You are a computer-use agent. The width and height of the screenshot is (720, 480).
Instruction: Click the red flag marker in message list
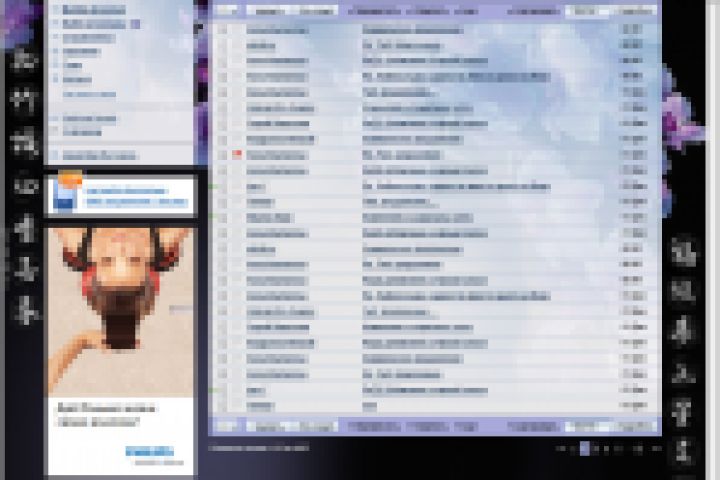pyautogui.click(x=237, y=154)
